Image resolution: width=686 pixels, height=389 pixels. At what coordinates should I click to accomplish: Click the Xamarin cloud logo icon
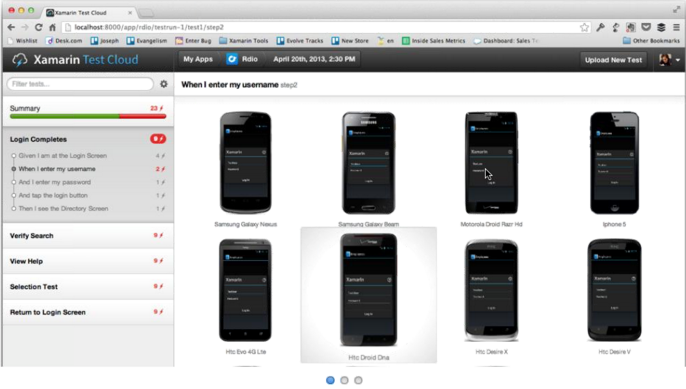click(19, 60)
